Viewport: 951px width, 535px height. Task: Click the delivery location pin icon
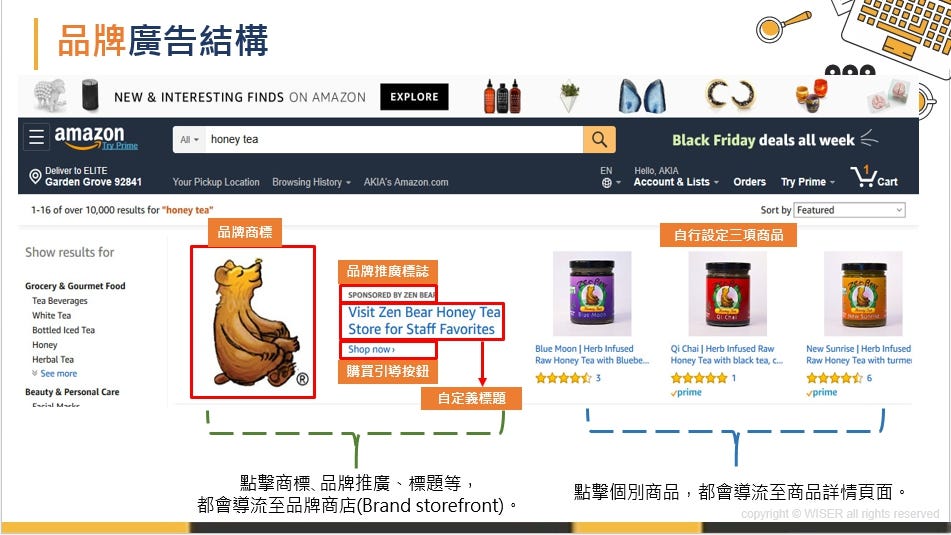click(x=35, y=177)
